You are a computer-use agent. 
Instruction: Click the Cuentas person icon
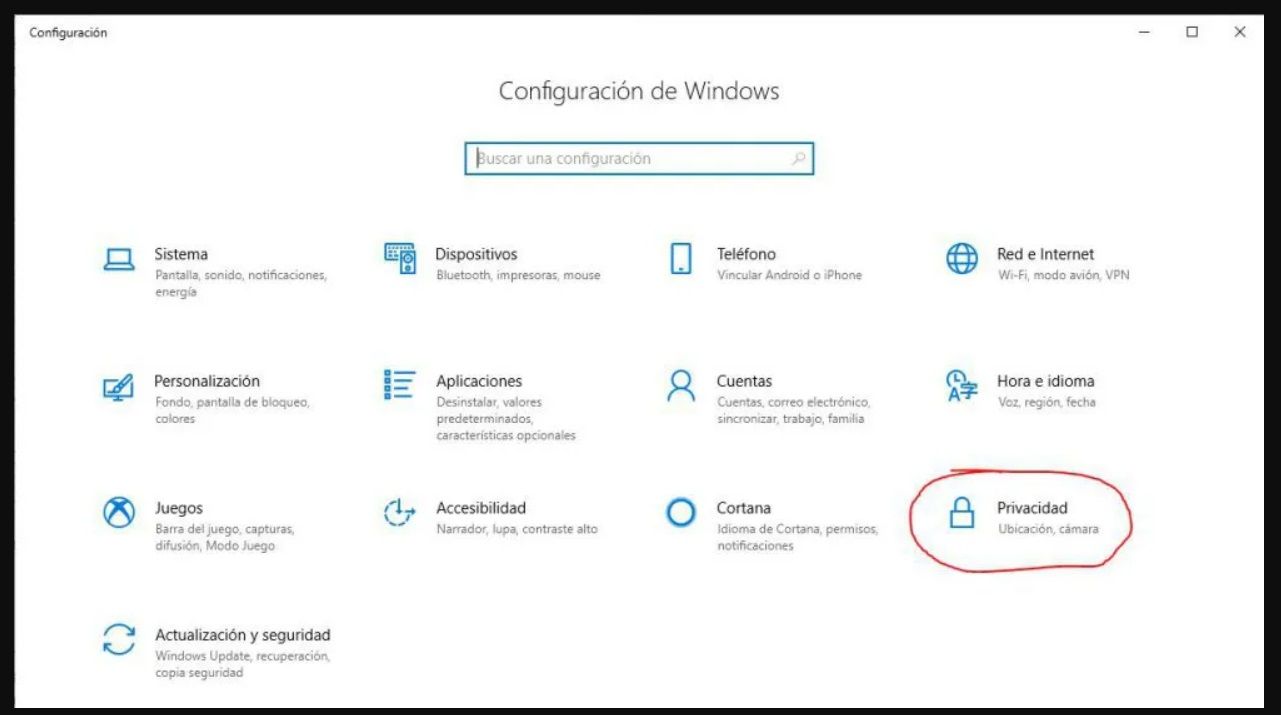pos(681,385)
